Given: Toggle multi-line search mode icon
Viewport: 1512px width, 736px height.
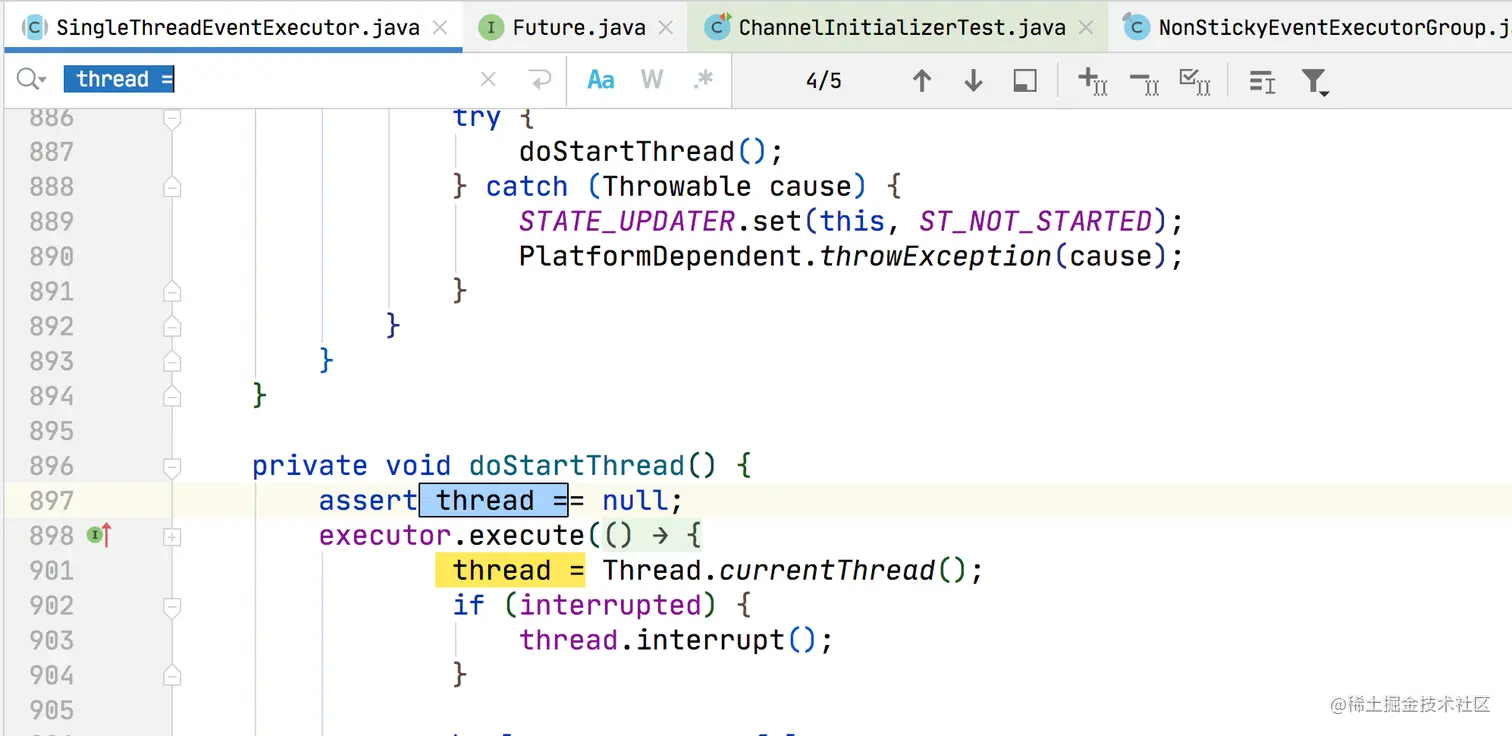Looking at the screenshot, I should click(1263, 81).
